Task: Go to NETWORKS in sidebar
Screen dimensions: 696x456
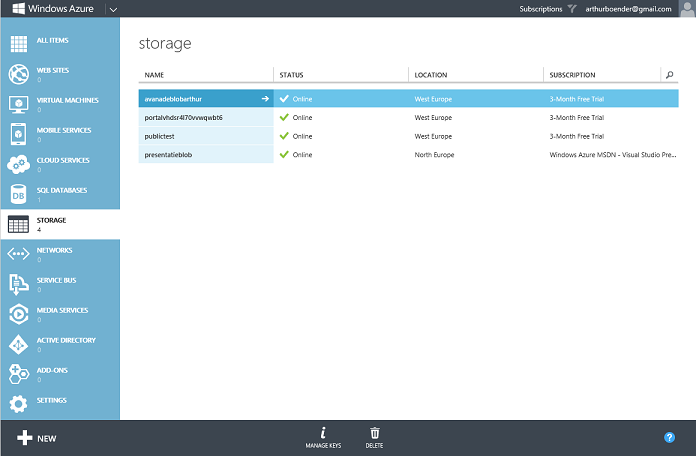Action: pos(54,250)
